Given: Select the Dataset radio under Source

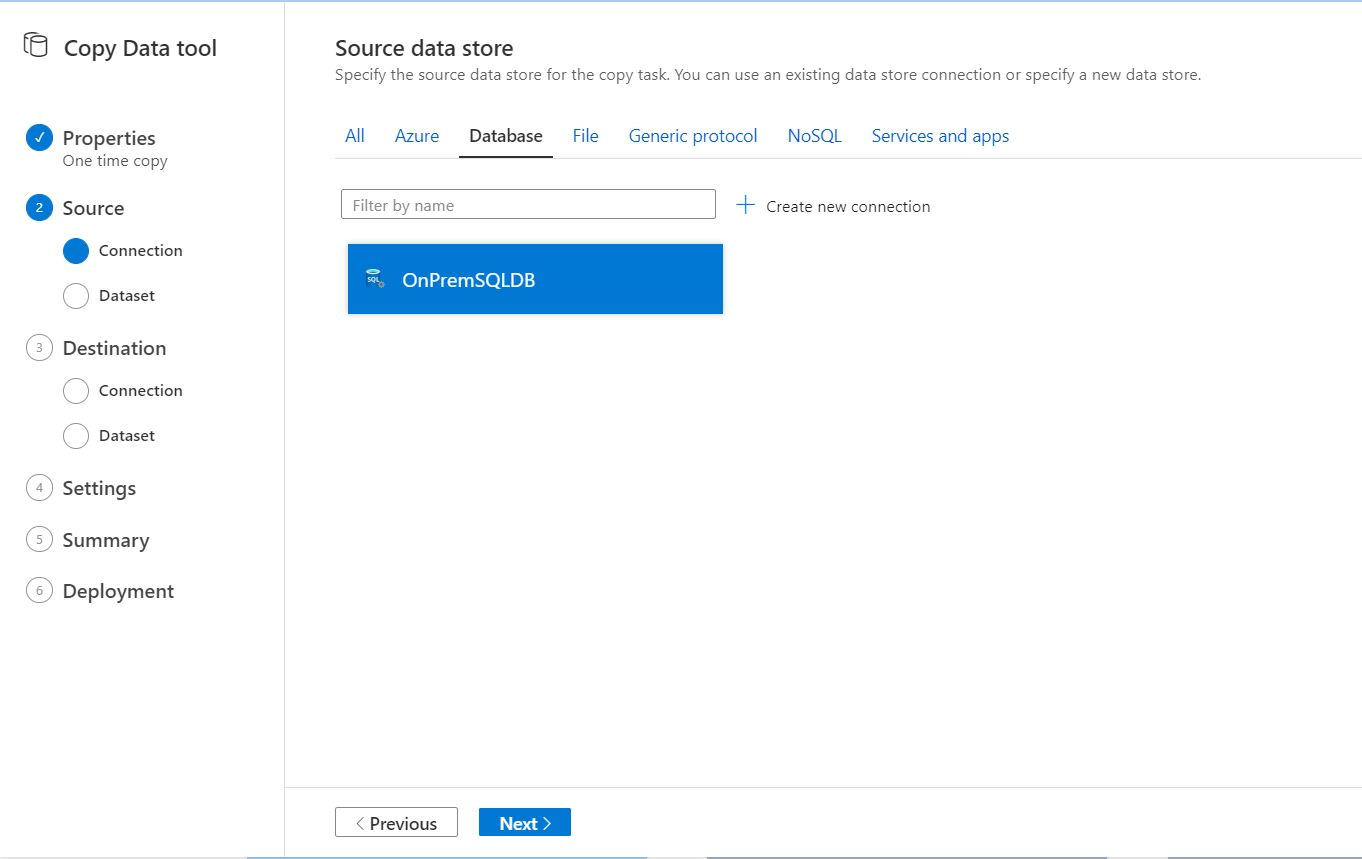Looking at the screenshot, I should click(75, 295).
